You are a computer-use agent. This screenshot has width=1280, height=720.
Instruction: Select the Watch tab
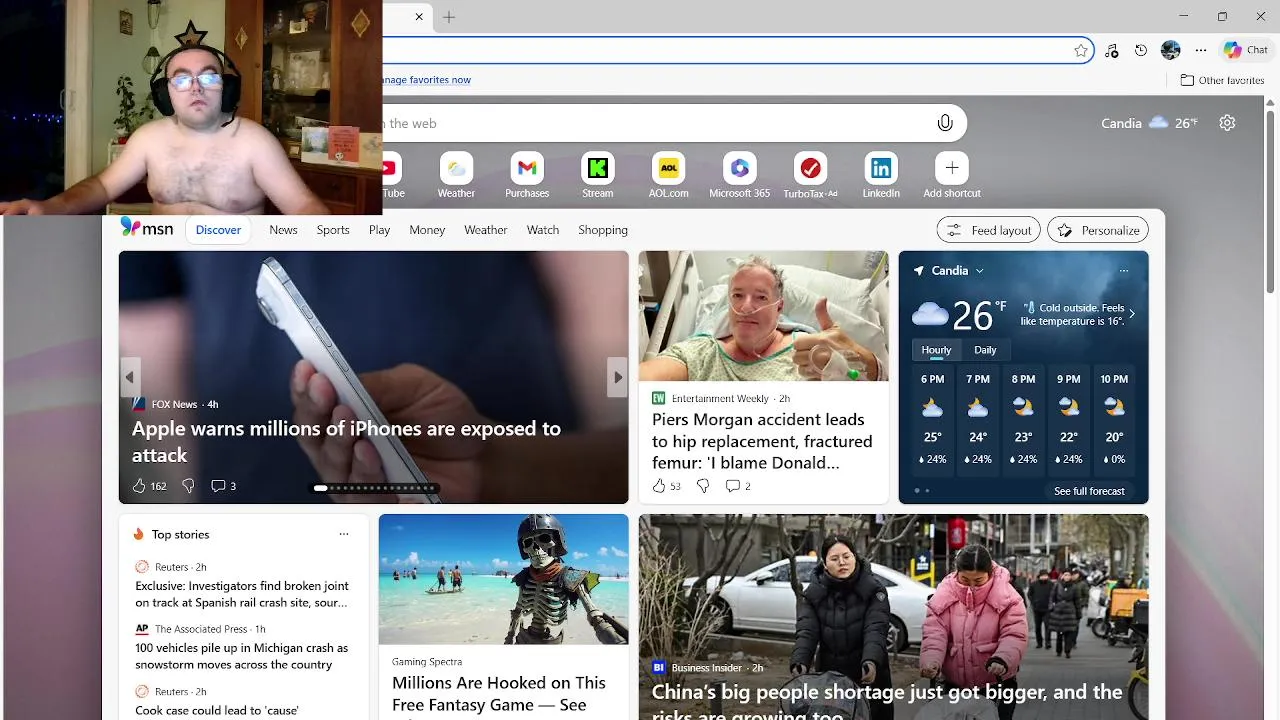[x=543, y=230]
